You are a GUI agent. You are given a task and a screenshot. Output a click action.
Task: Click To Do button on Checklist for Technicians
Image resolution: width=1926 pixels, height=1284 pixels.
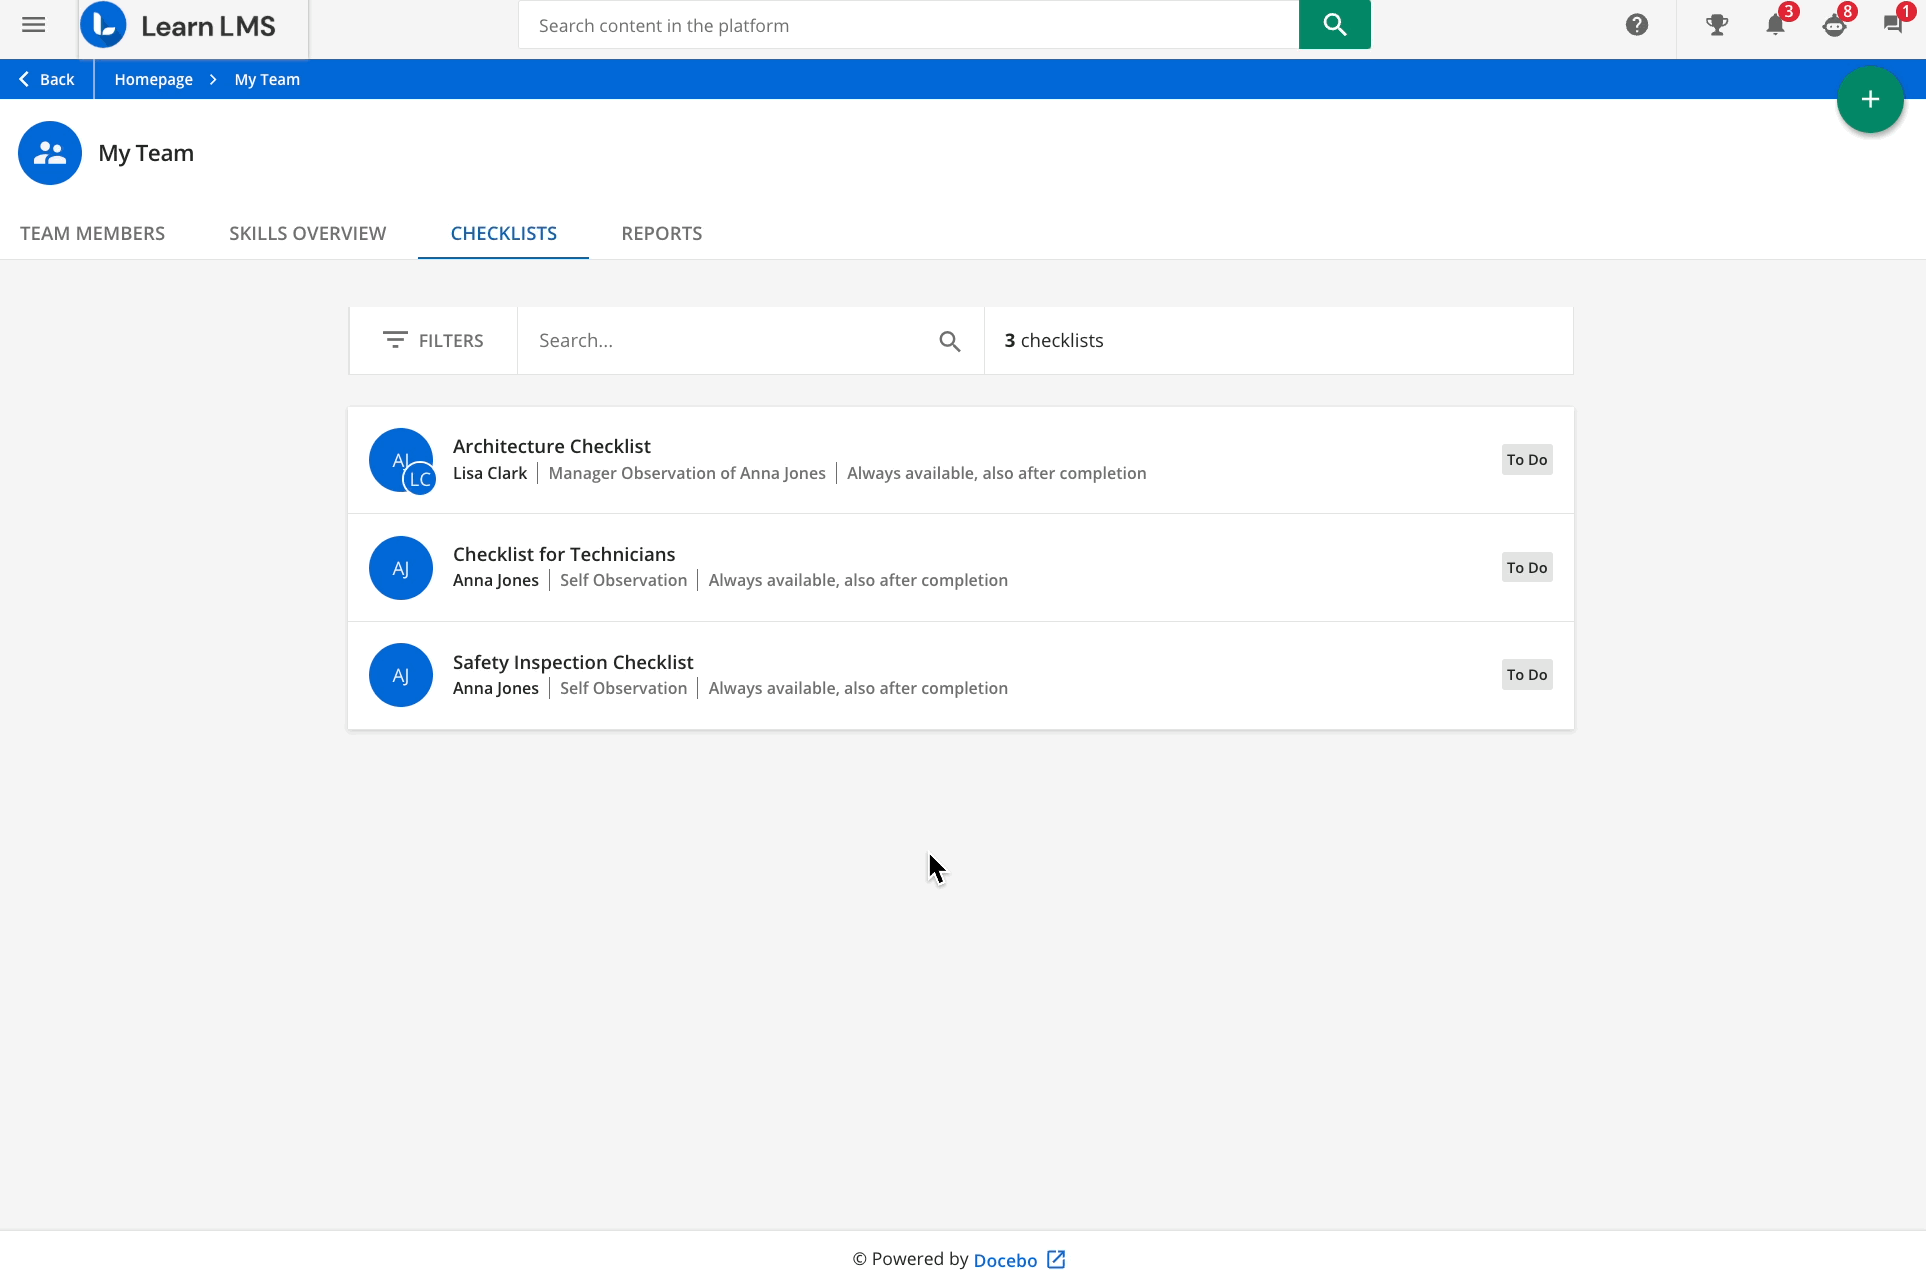(1526, 566)
